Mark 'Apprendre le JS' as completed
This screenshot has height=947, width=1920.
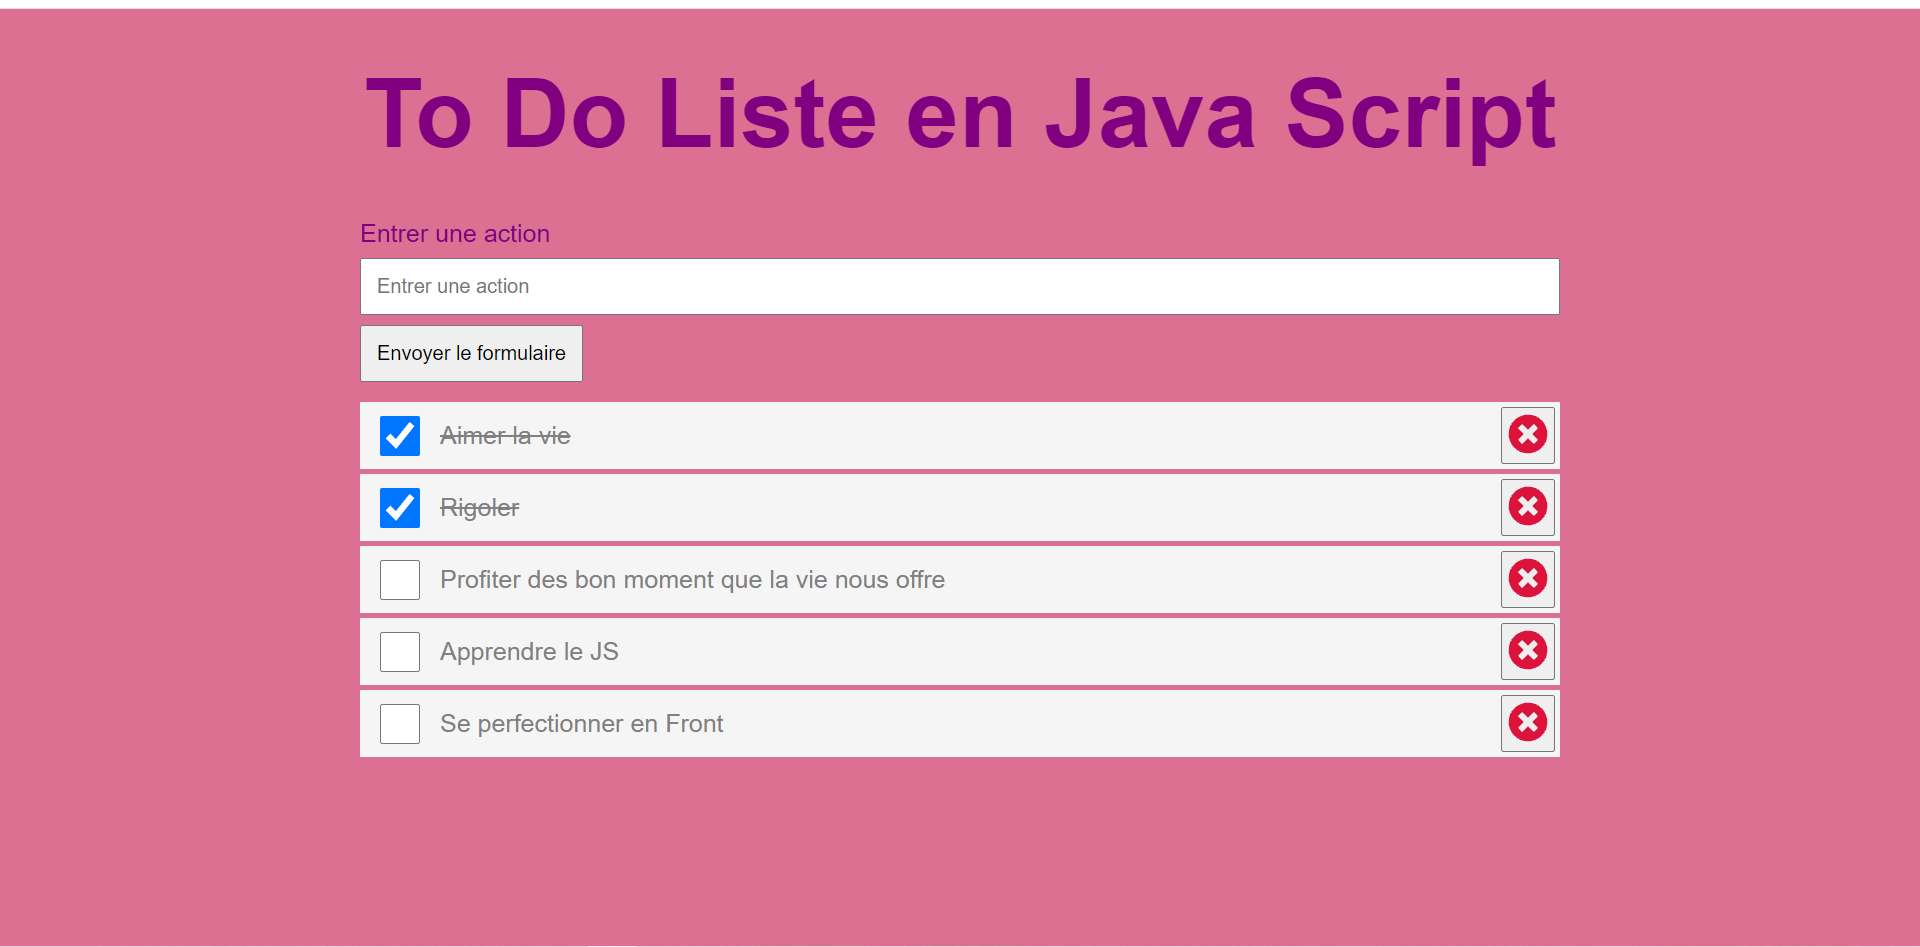(399, 651)
